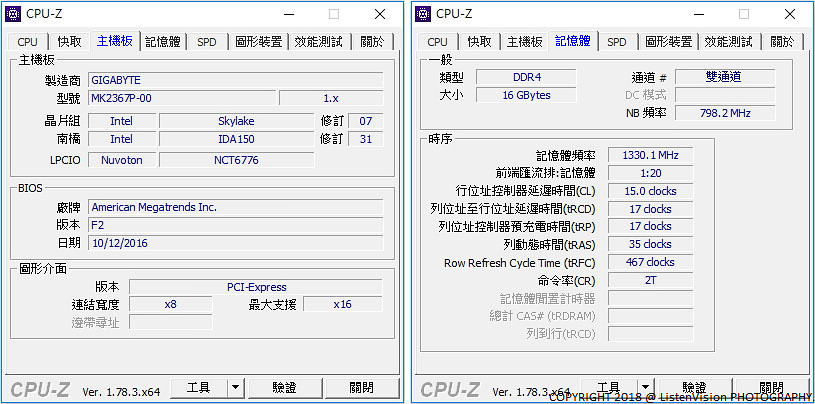Switch to 記憶體 tab in left window

[163, 42]
